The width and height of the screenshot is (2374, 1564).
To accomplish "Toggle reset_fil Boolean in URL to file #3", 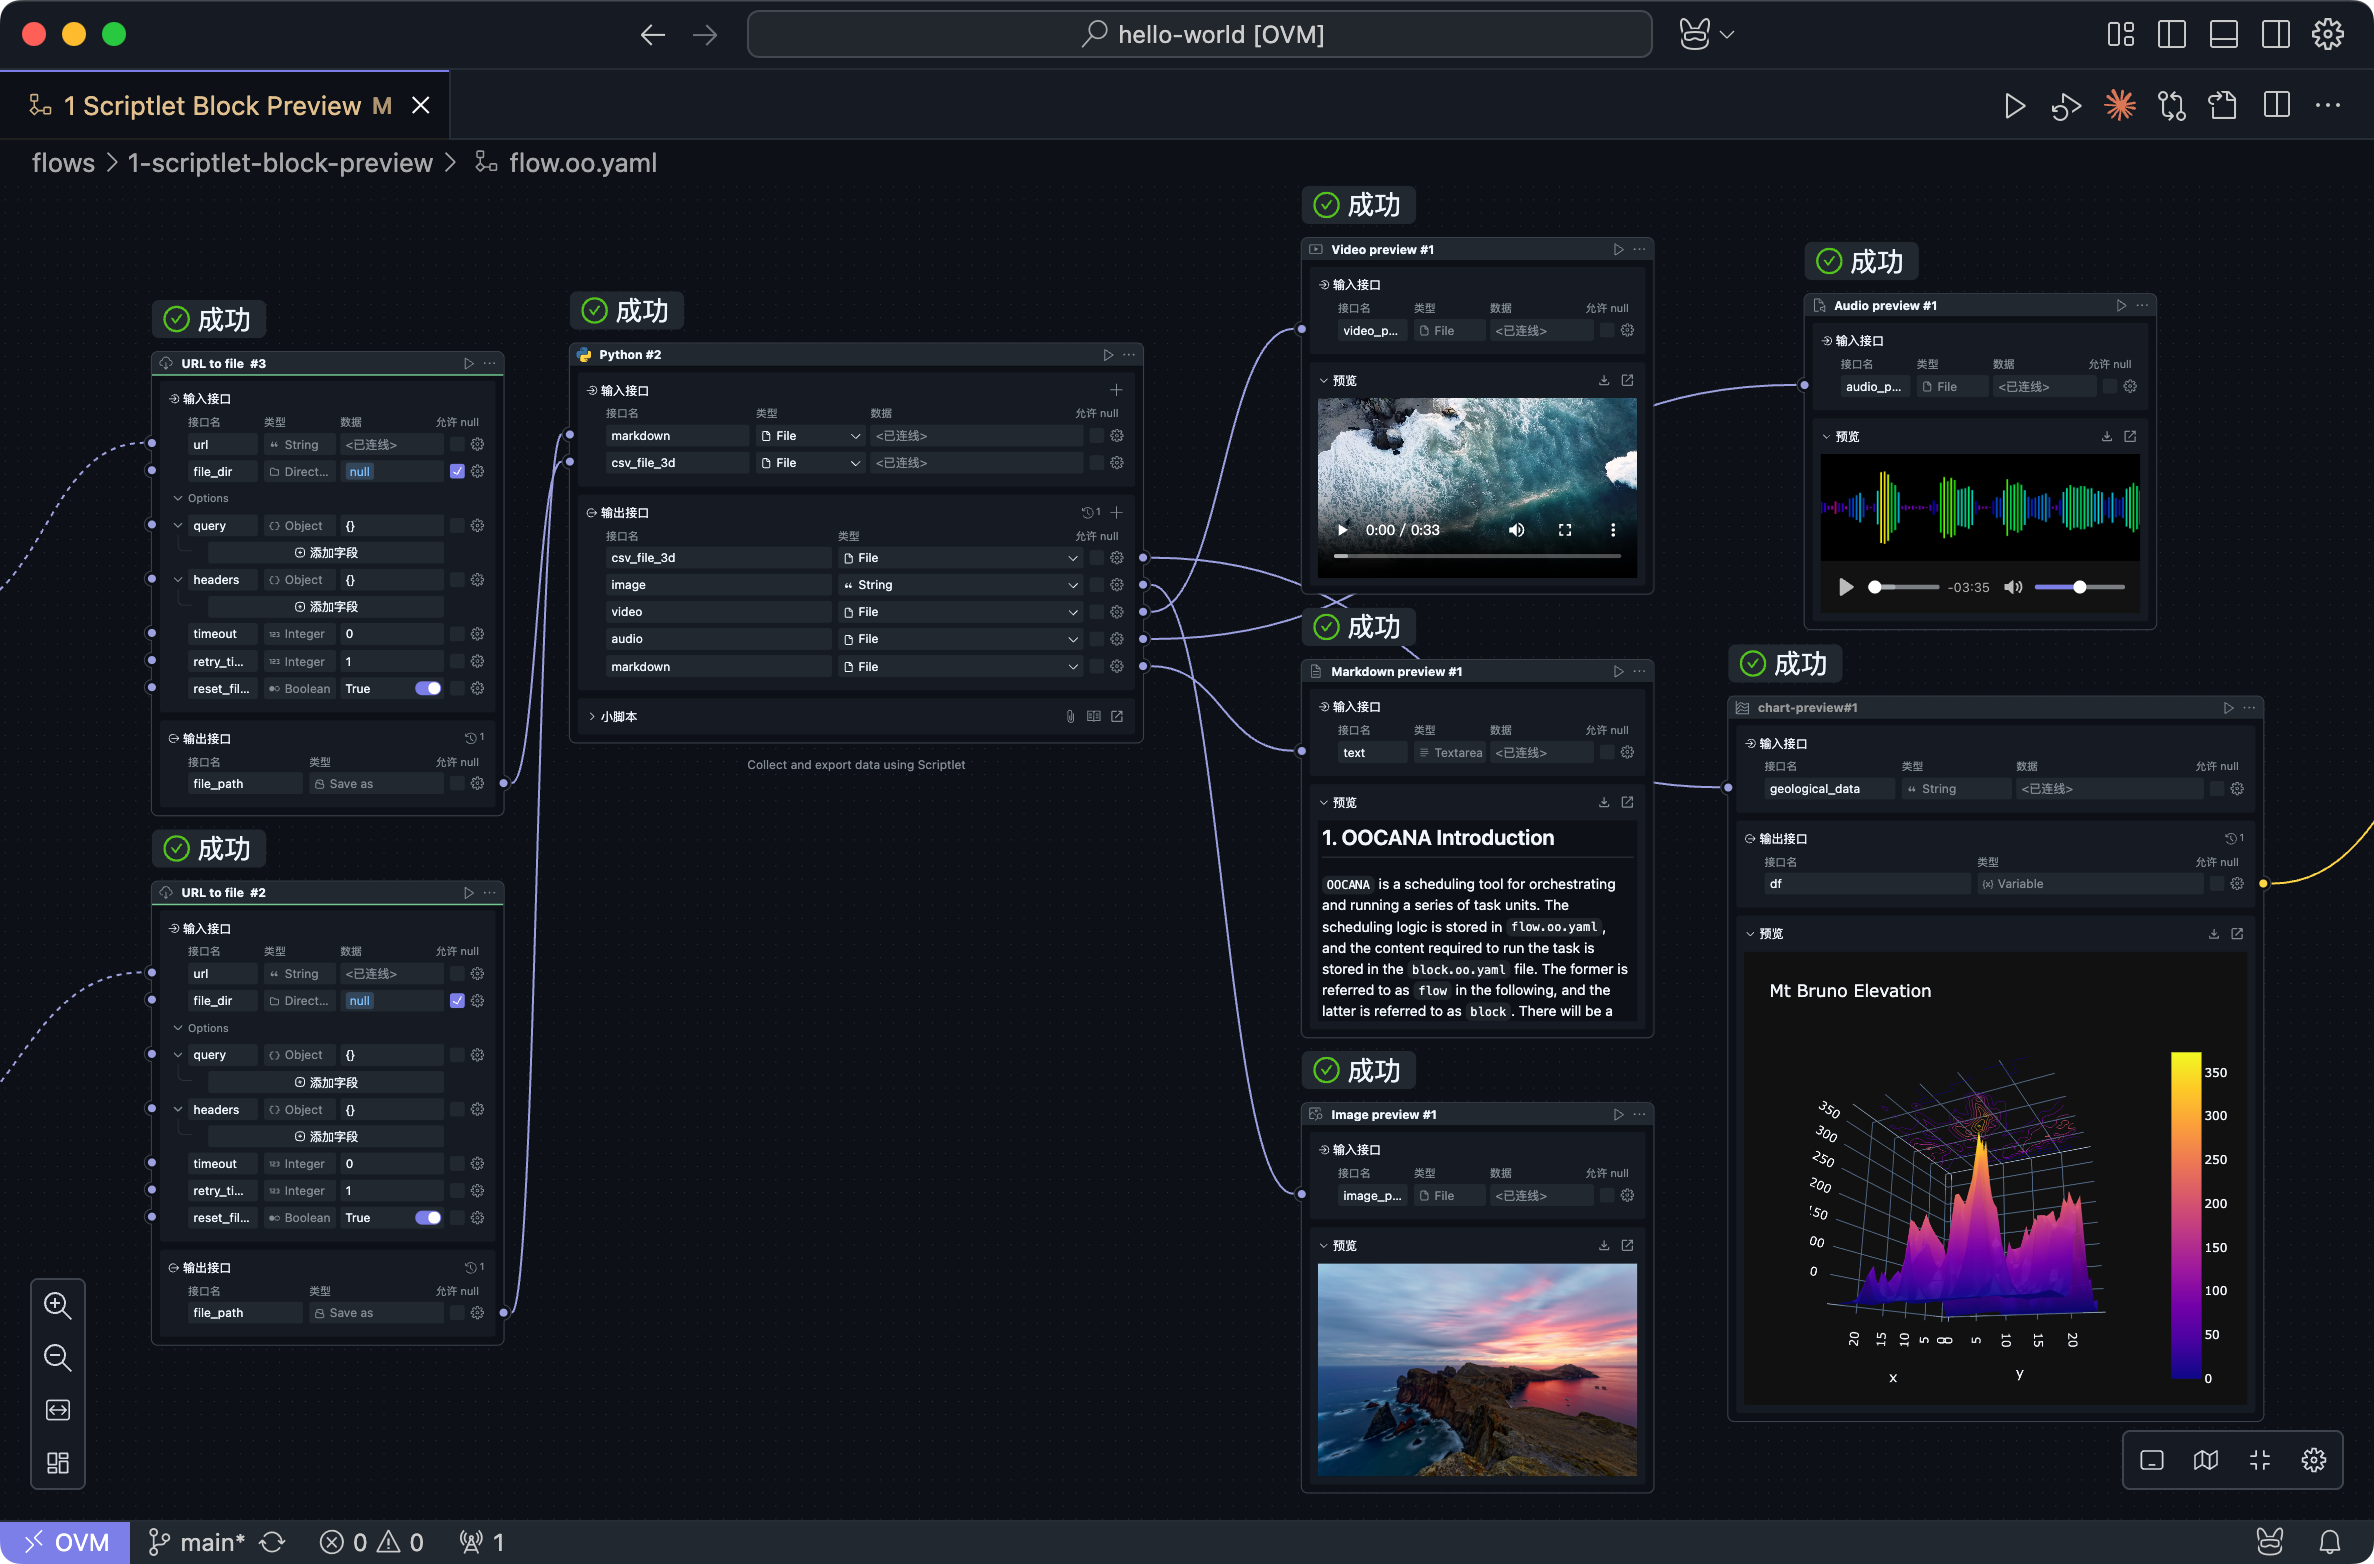I will [428, 689].
